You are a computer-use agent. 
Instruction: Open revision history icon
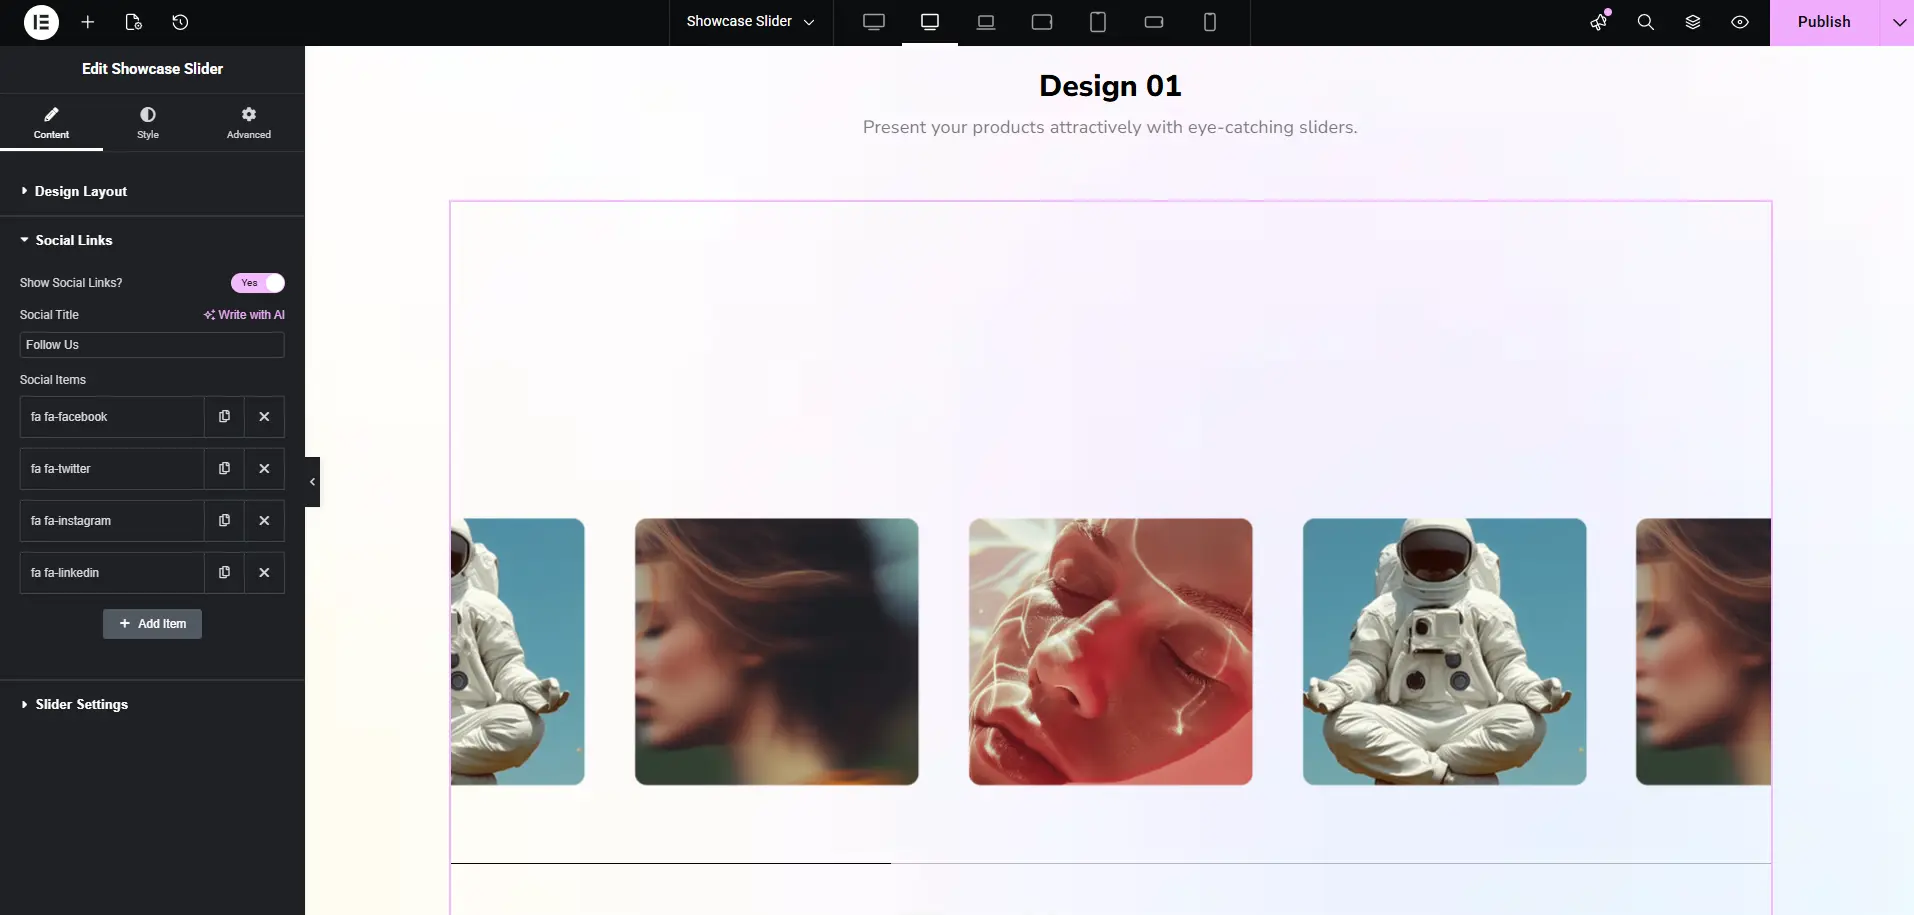(181, 22)
